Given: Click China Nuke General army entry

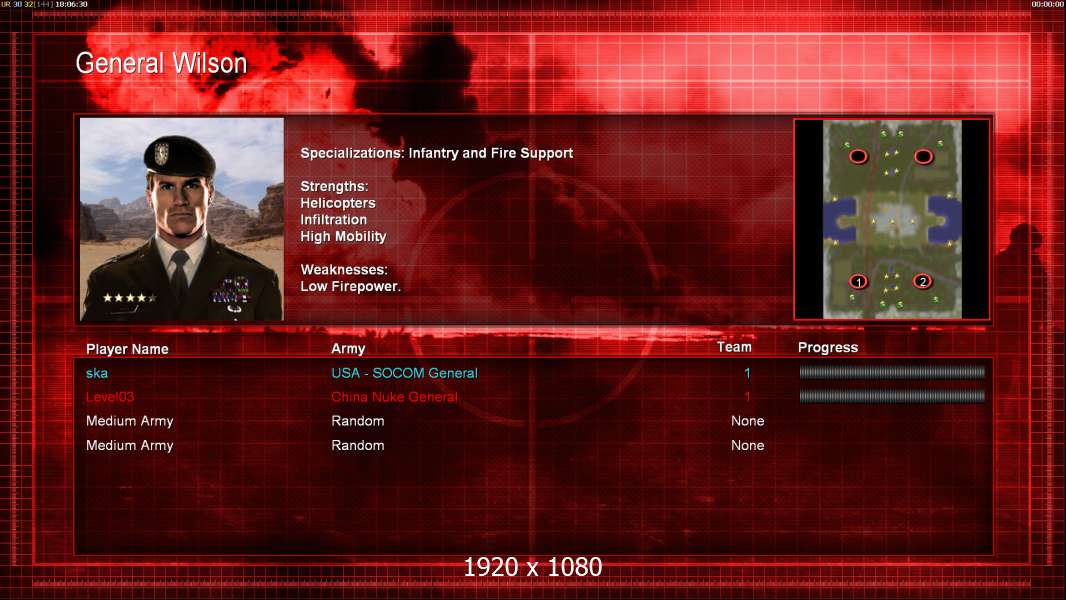Looking at the screenshot, I should 394,397.
